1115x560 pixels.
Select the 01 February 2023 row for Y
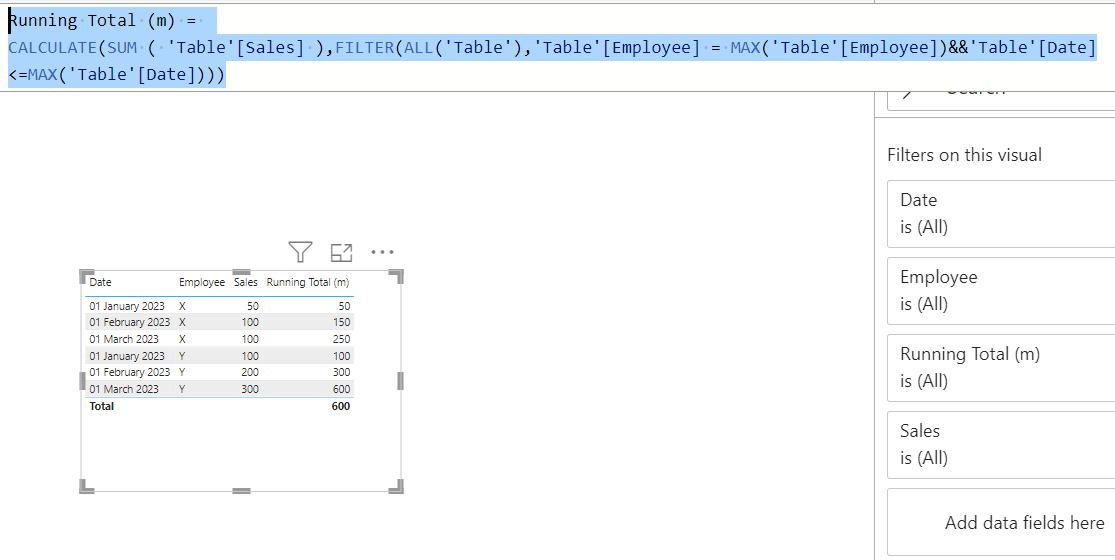219,372
